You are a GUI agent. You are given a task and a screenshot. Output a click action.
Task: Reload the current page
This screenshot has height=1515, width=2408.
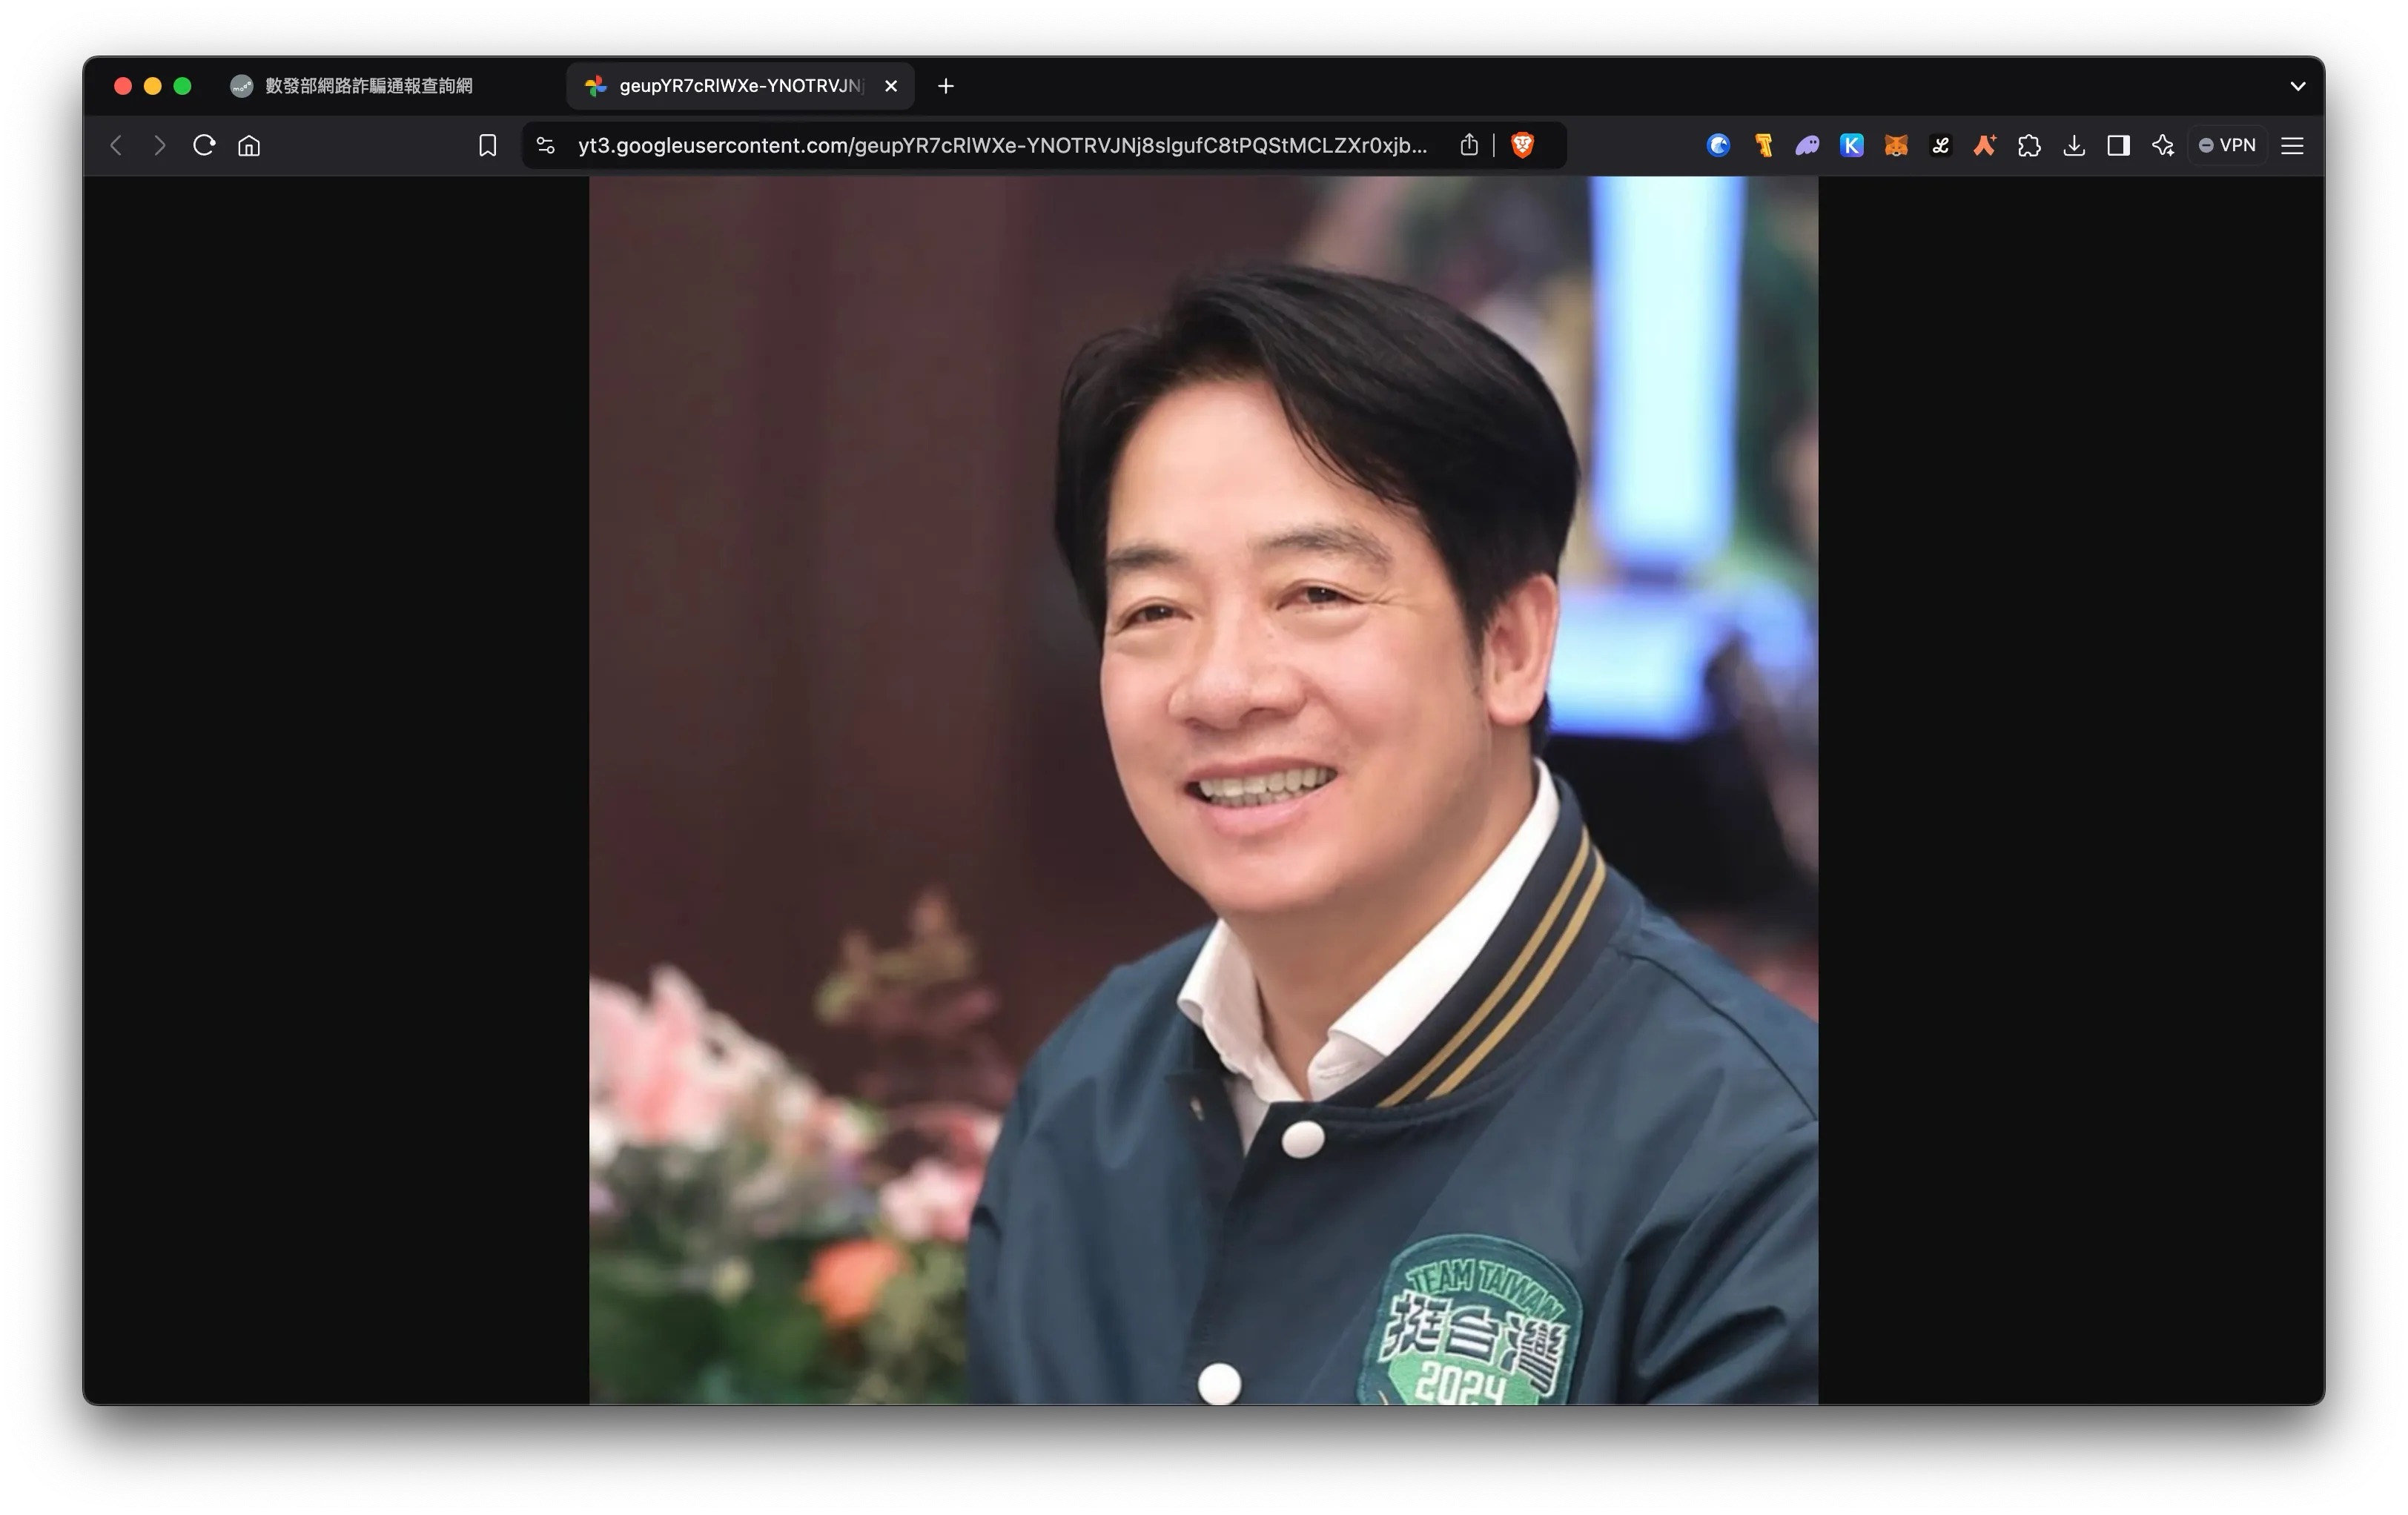click(x=204, y=146)
